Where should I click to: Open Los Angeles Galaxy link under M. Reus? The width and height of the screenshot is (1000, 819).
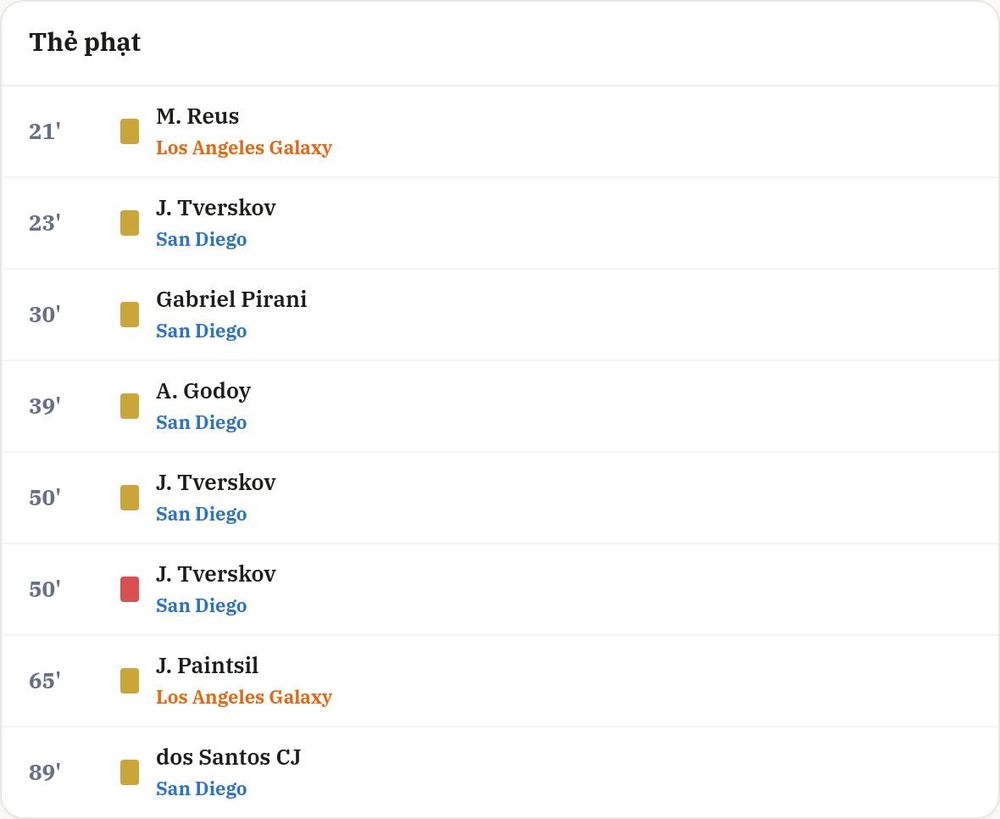(x=244, y=147)
